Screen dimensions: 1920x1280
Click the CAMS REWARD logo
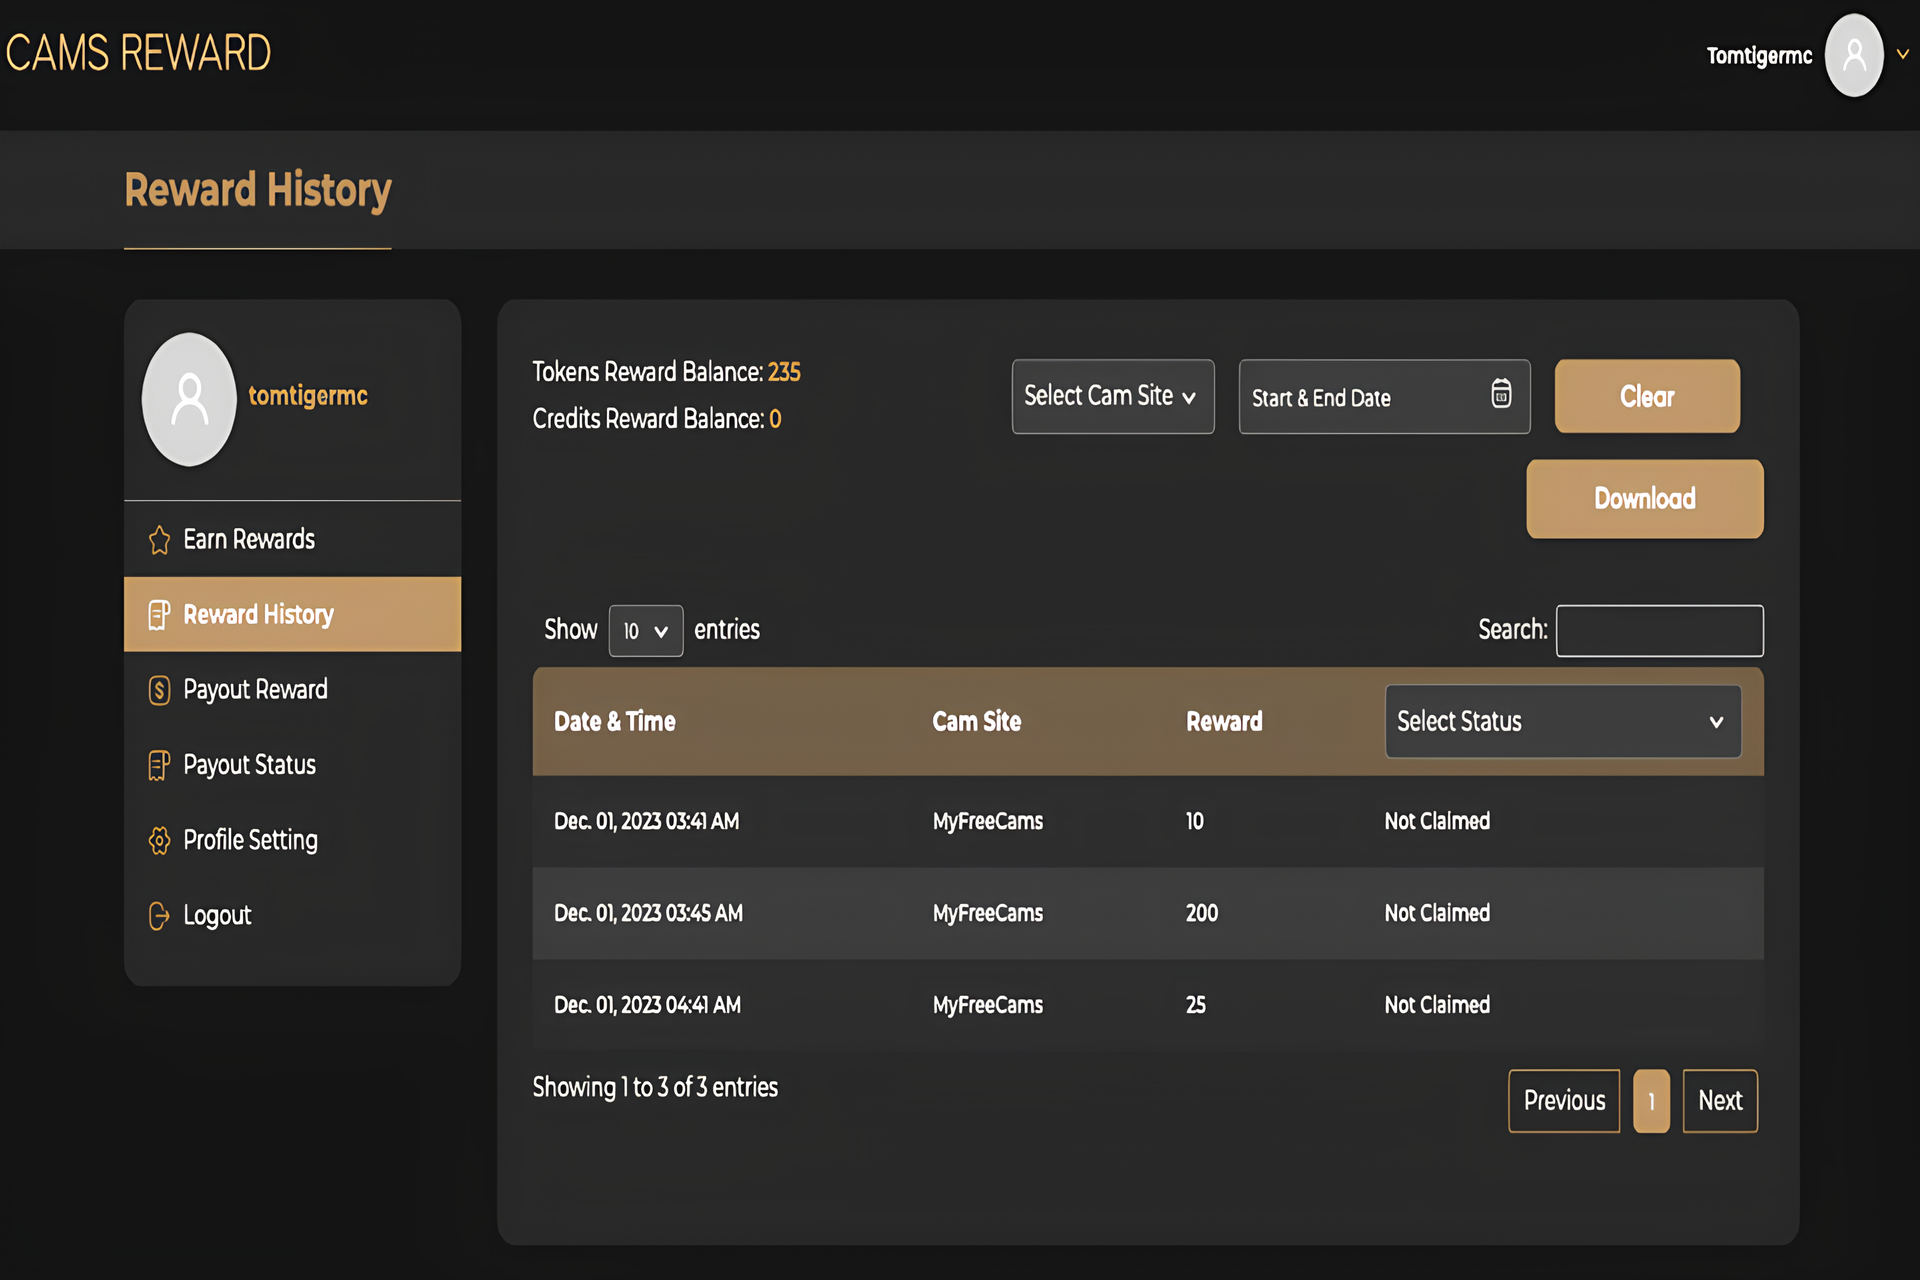tap(138, 53)
